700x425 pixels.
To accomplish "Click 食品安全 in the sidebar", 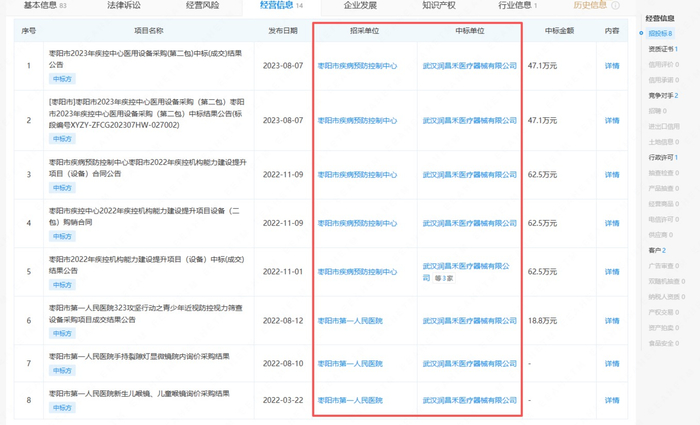I will [x=664, y=343].
